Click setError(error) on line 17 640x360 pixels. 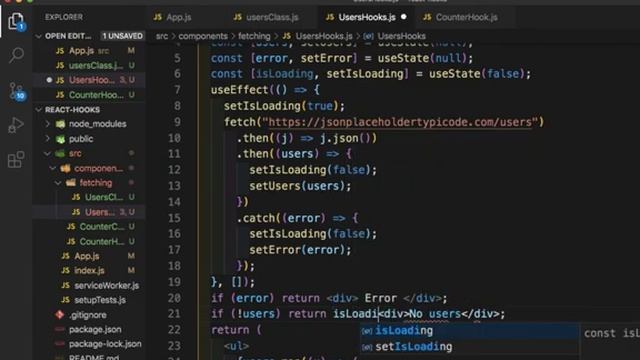coord(300,250)
